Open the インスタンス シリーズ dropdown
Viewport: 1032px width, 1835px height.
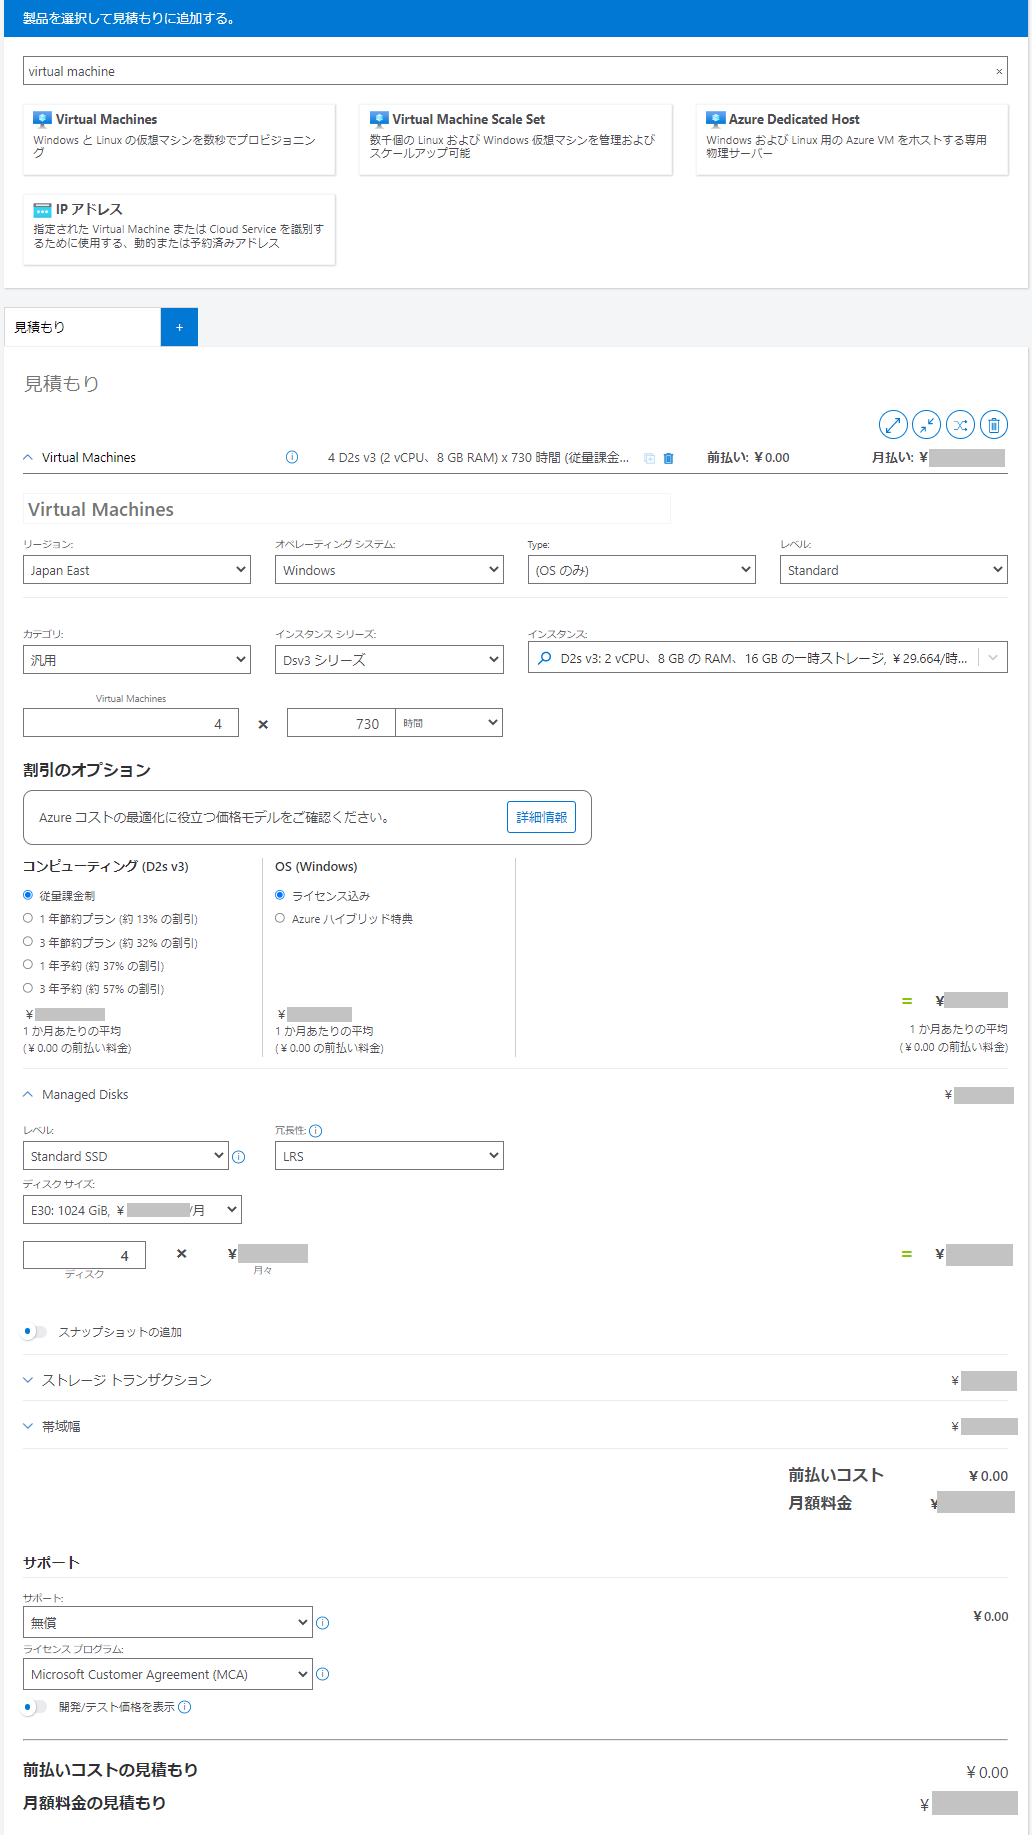point(389,660)
